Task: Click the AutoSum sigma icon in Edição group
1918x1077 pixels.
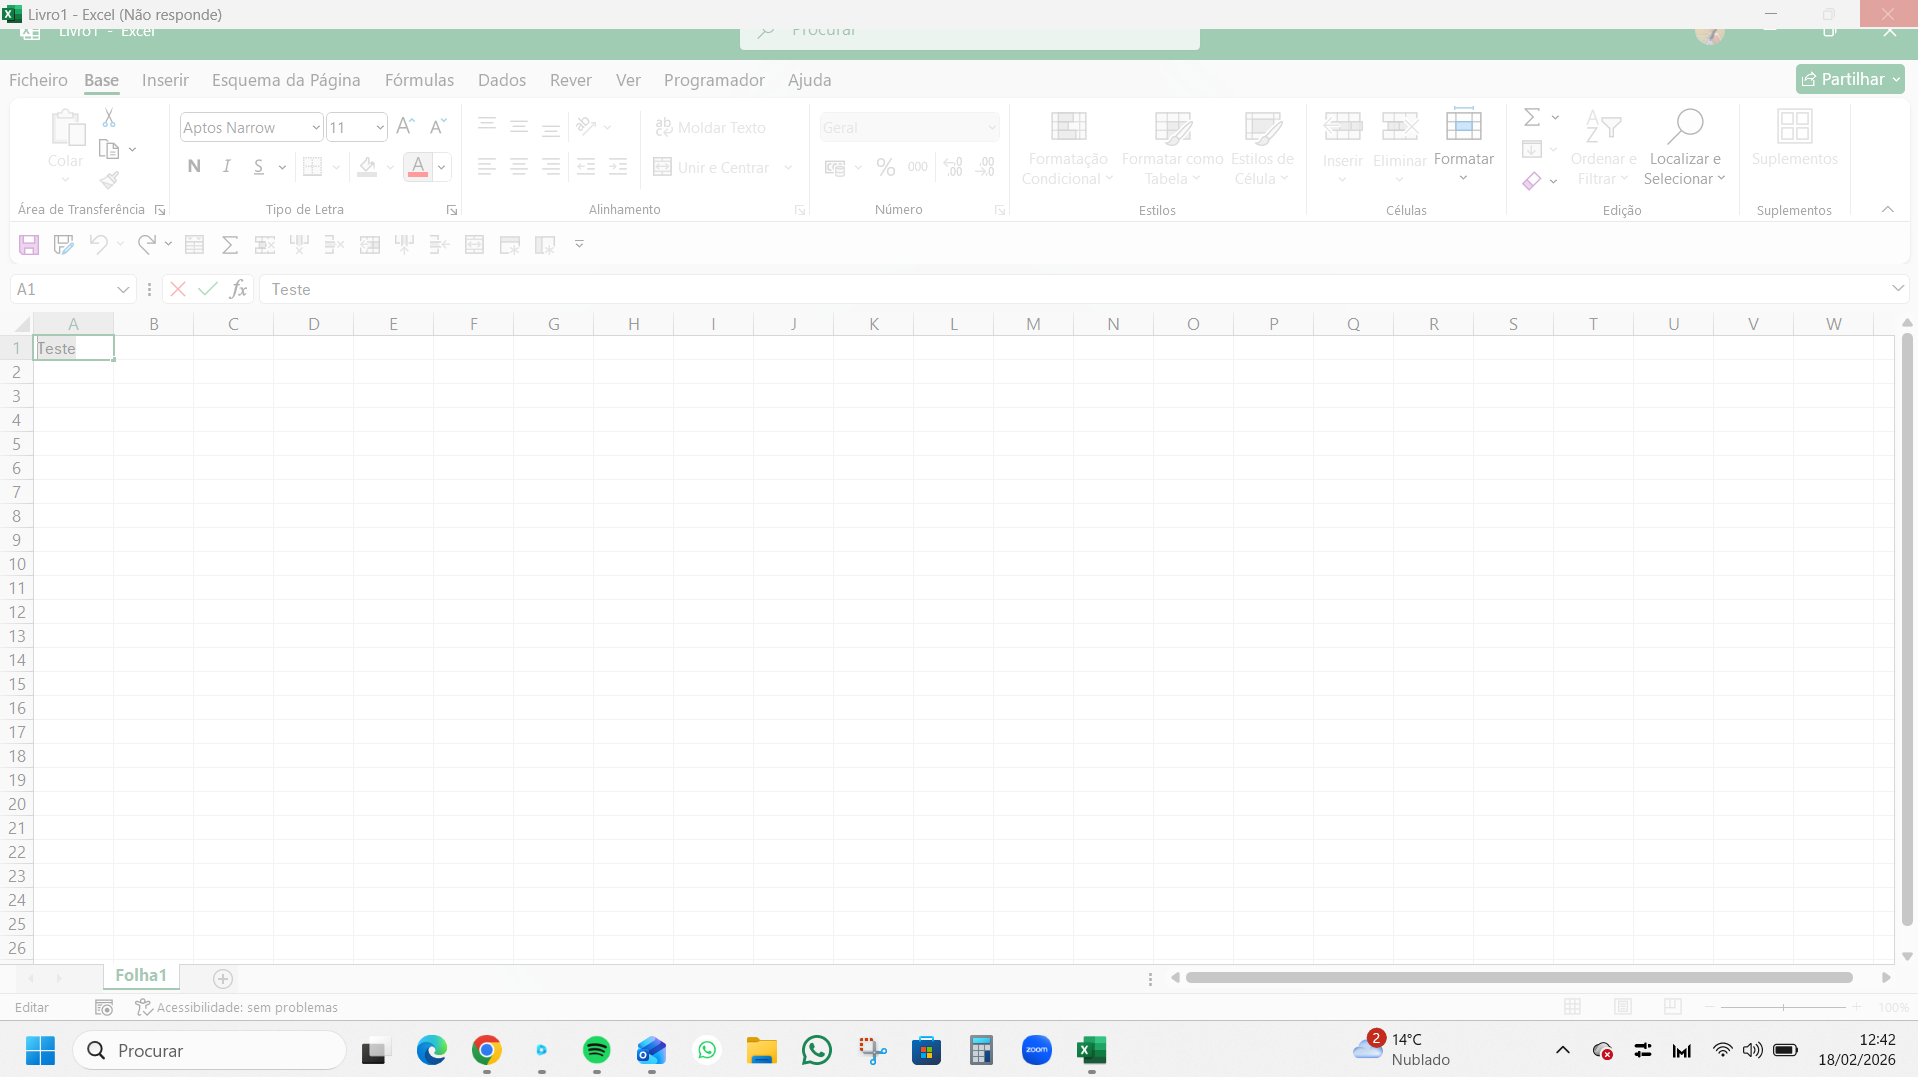Action: click(1531, 118)
